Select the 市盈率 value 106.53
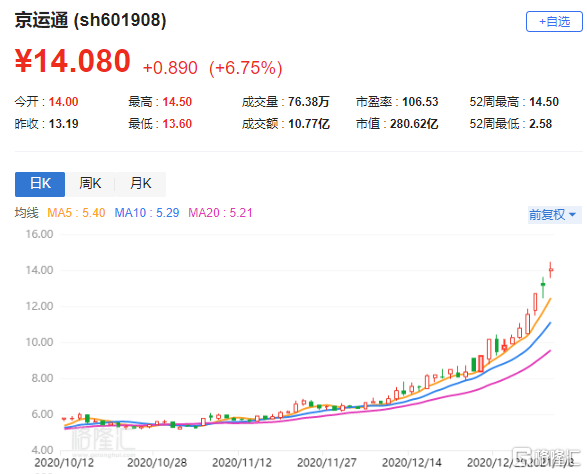Viewport: 587px width, 474px height. point(420,102)
